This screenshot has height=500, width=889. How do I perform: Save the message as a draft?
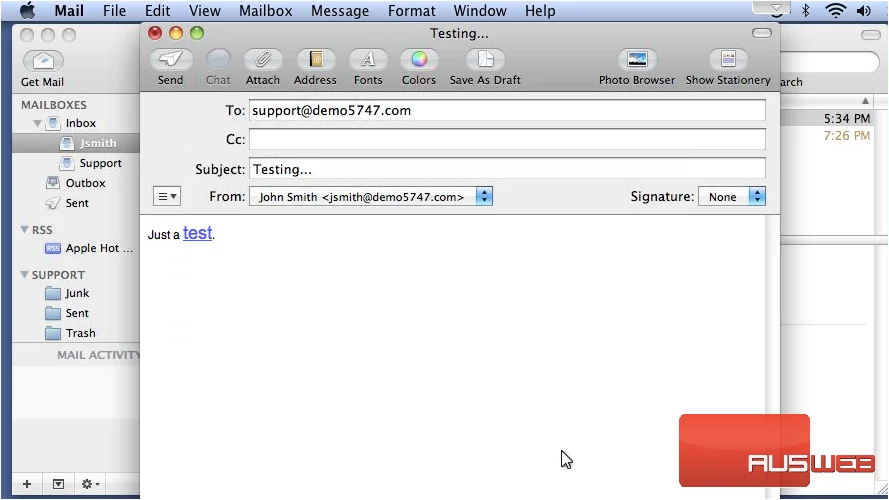[x=485, y=67]
